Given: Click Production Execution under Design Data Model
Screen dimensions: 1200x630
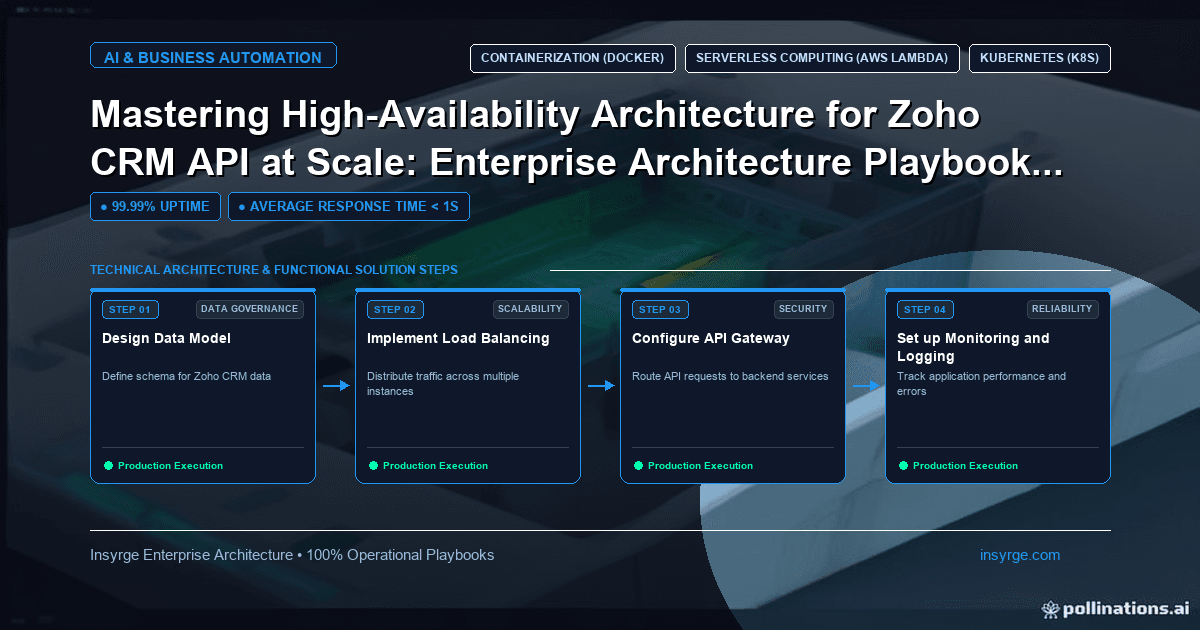Looking at the screenshot, I should 170,466.
